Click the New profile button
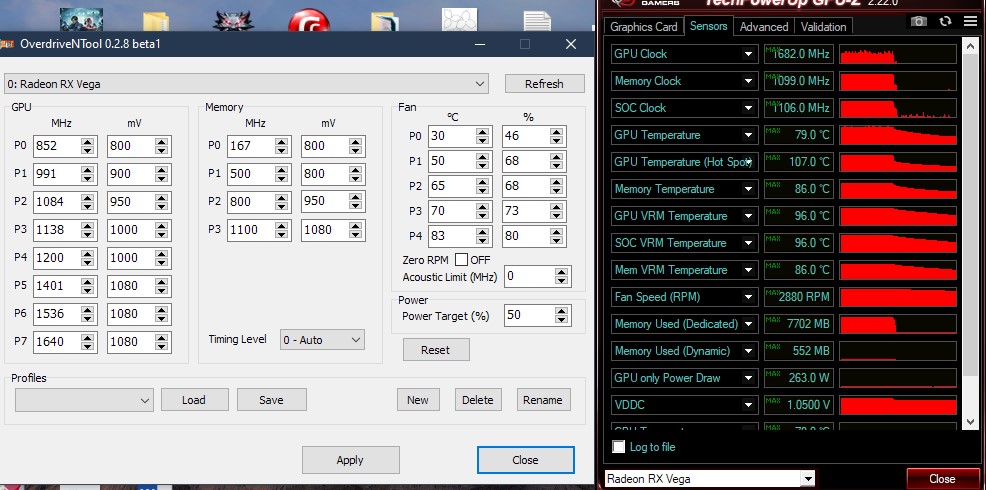The width and height of the screenshot is (986, 490). (x=418, y=400)
